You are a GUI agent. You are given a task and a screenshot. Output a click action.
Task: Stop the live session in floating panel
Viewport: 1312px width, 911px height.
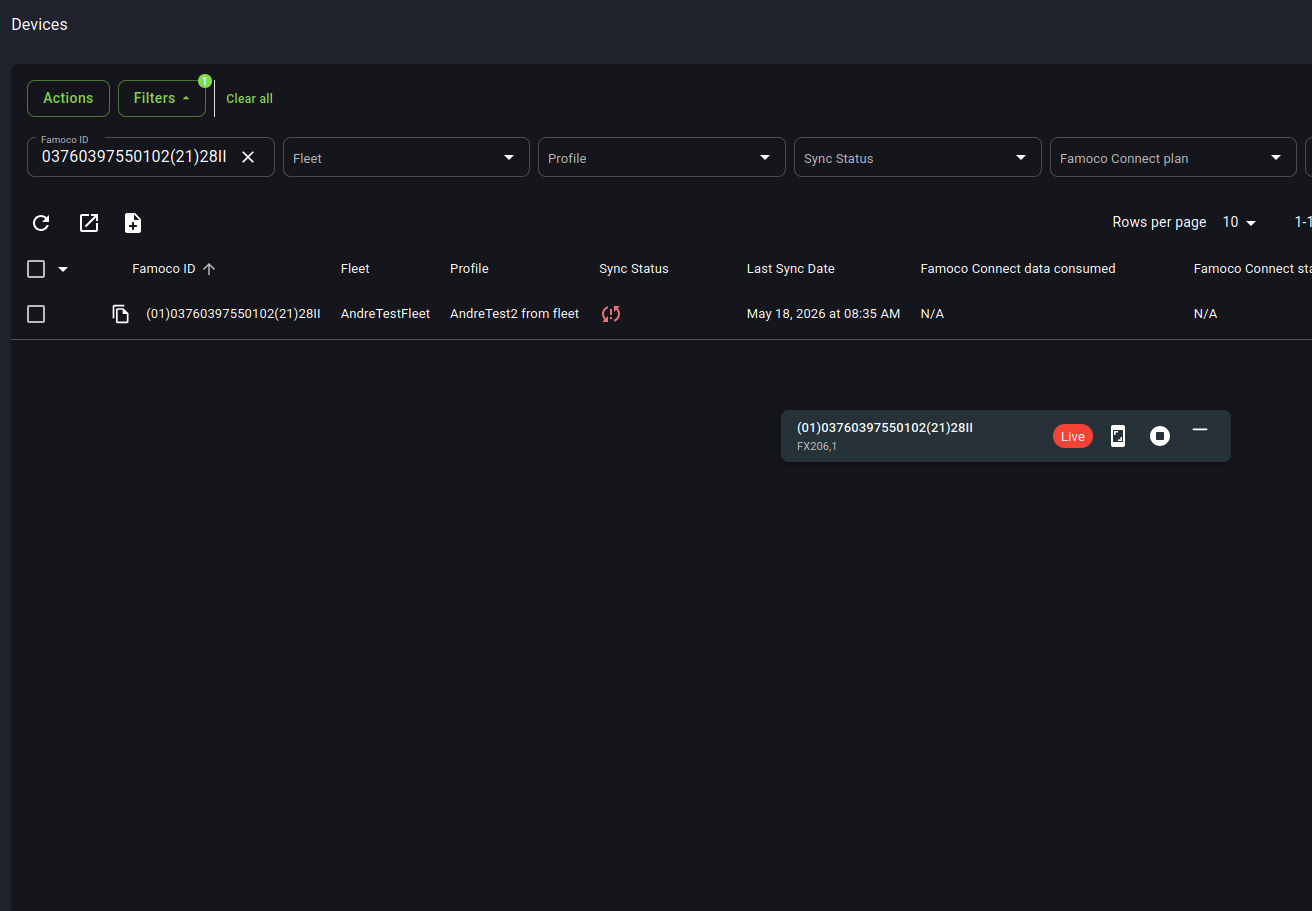click(x=1160, y=436)
